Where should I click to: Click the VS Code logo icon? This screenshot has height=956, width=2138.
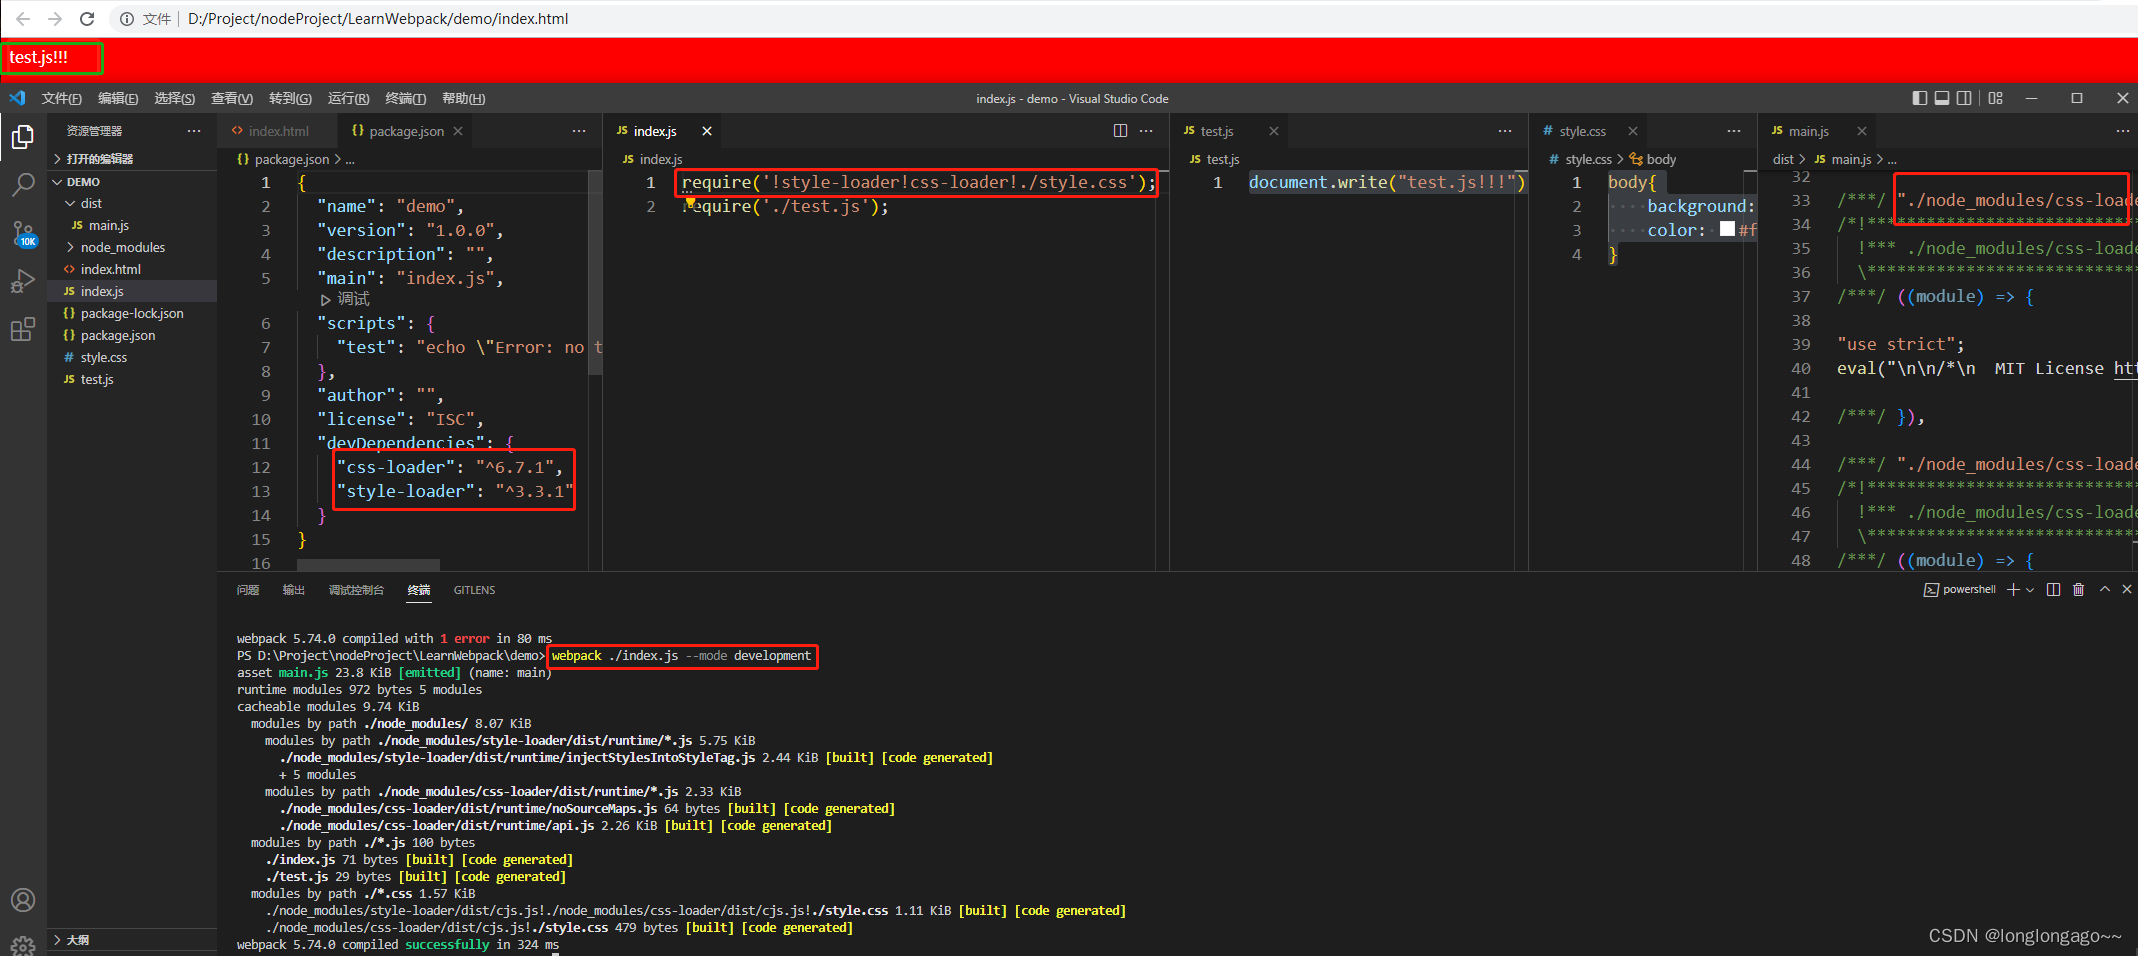point(17,98)
